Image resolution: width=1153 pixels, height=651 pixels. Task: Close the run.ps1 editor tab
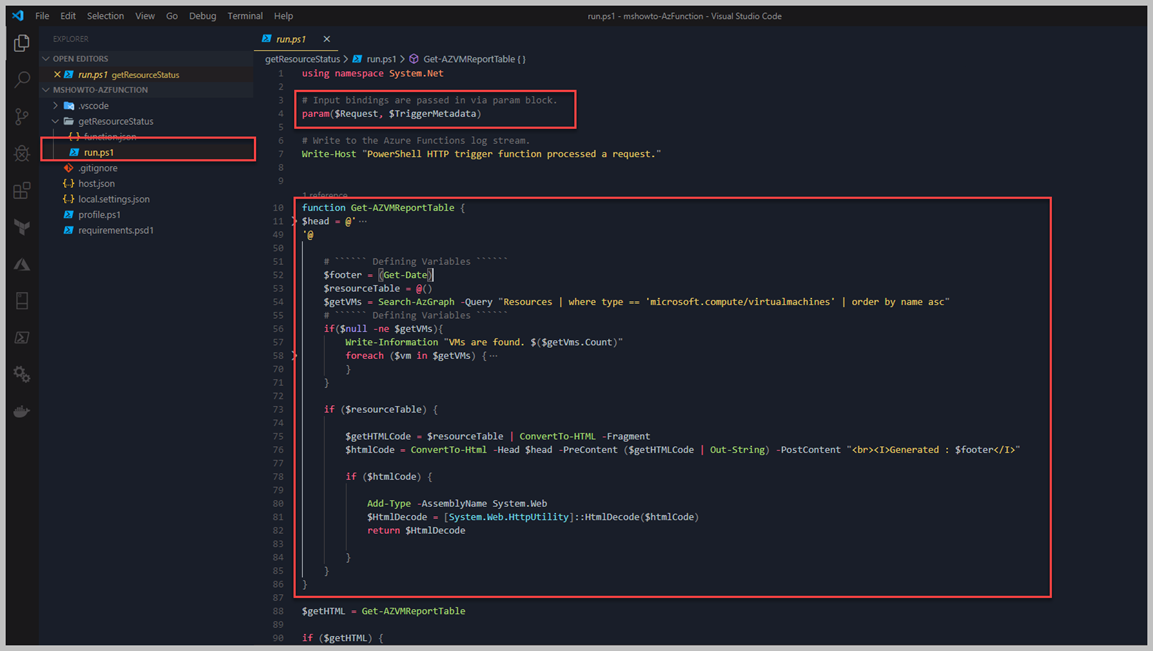326,39
